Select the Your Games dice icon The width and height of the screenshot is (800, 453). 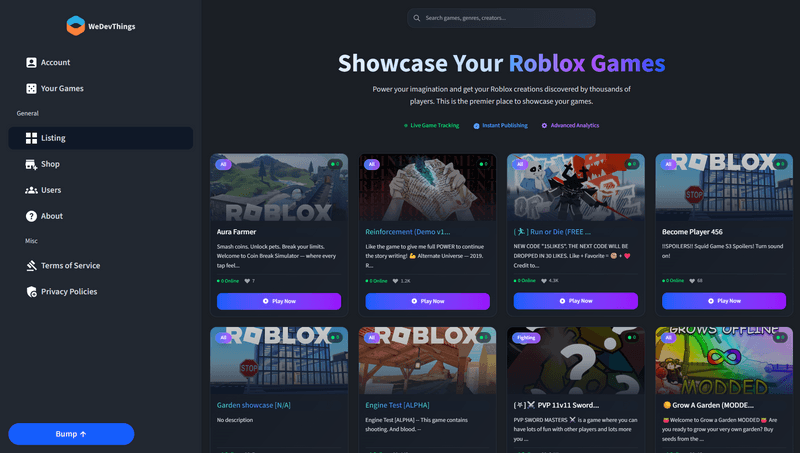point(31,88)
